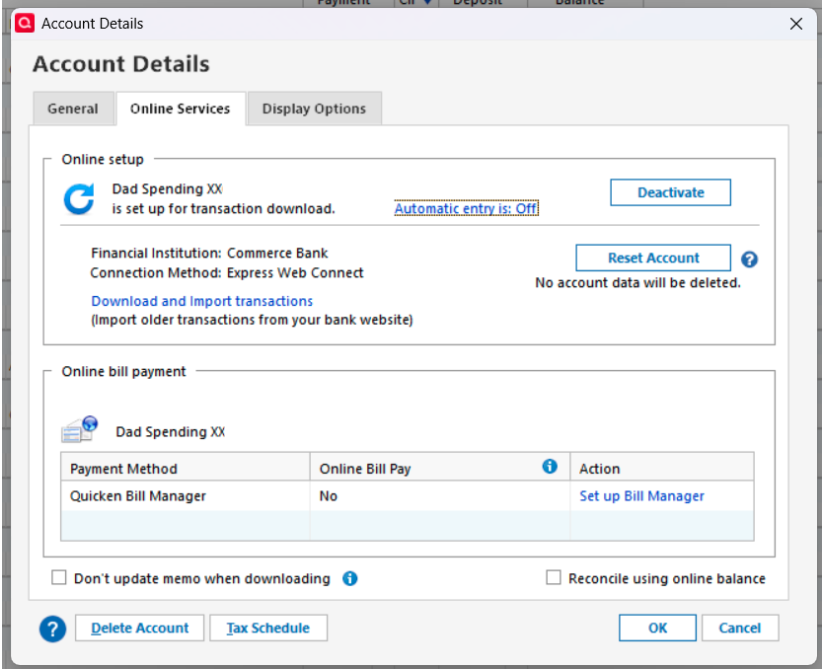
Task: Click the Set up Bill Manager link
Action: click(x=641, y=496)
